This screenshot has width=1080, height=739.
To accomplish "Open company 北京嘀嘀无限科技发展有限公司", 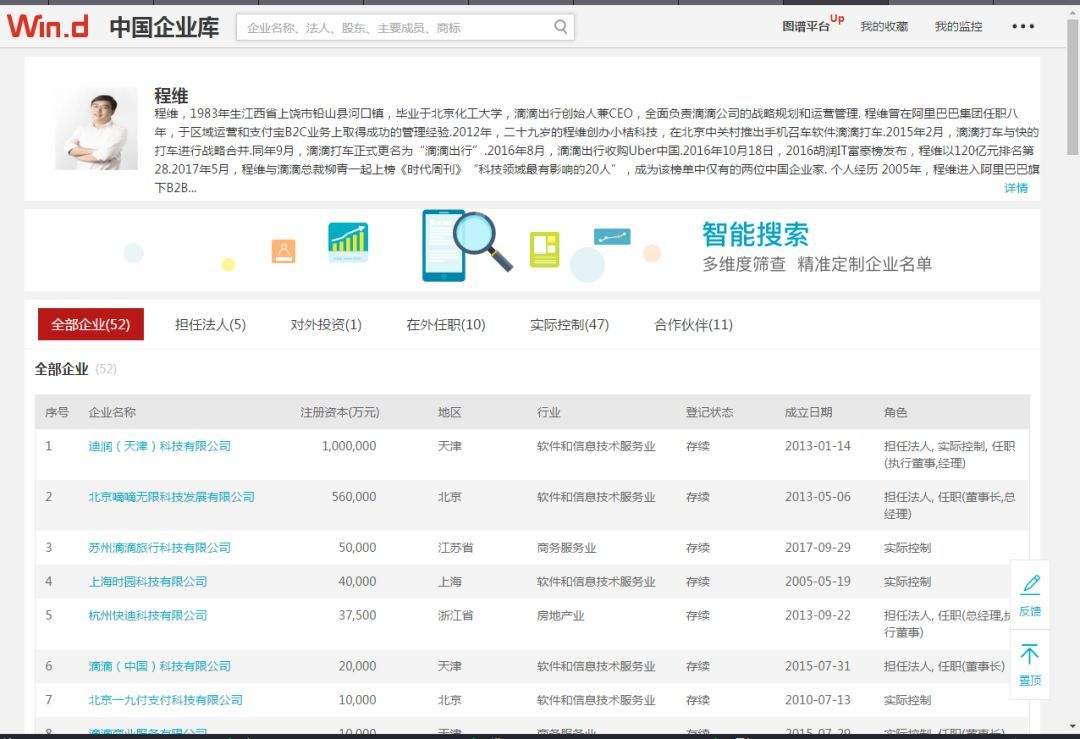I will (x=172, y=497).
